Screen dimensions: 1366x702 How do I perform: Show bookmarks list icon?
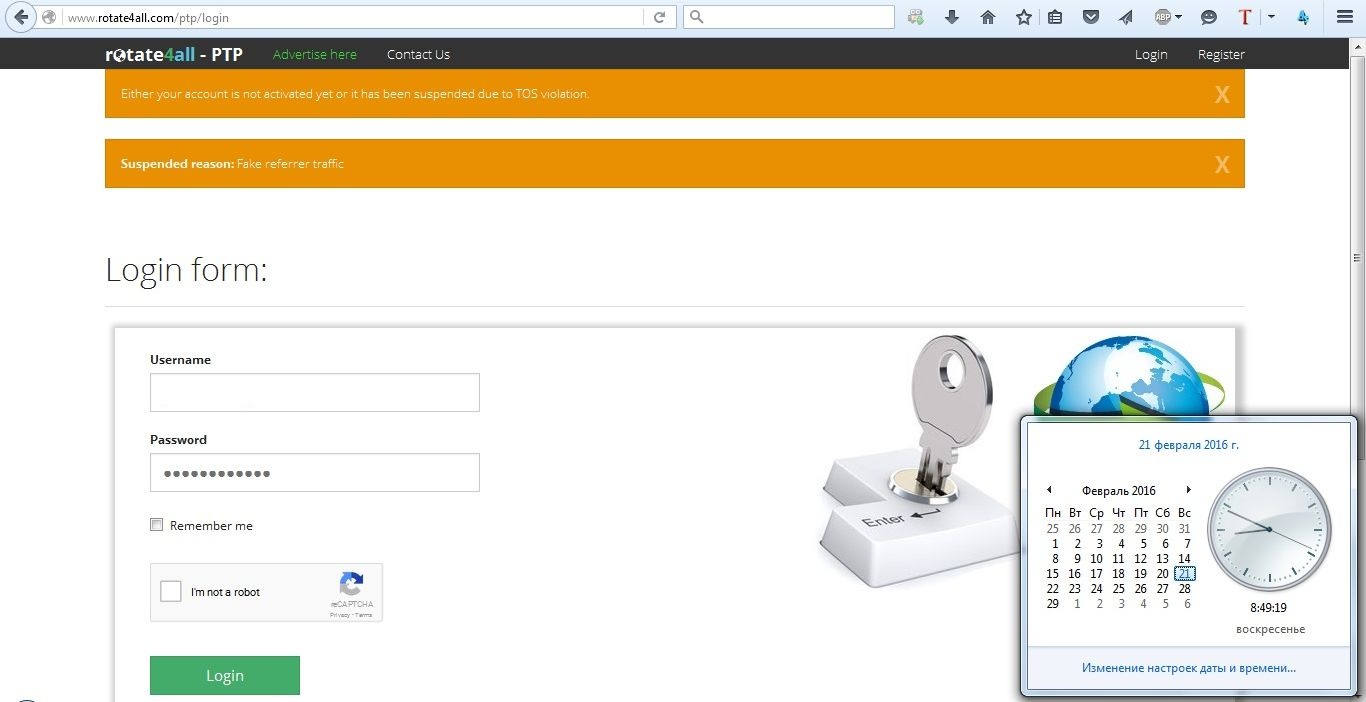pyautogui.click(x=1055, y=17)
